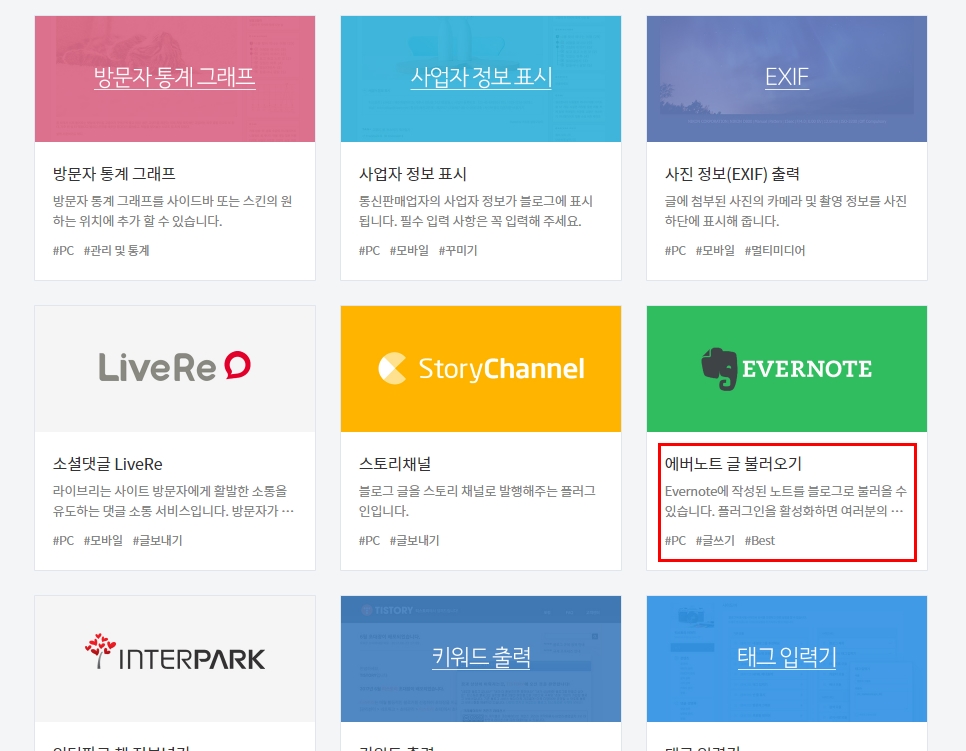Select #모바일 tag on 사진 정보(EXIF) 출력 card
966x751 pixels.
pos(715,251)
